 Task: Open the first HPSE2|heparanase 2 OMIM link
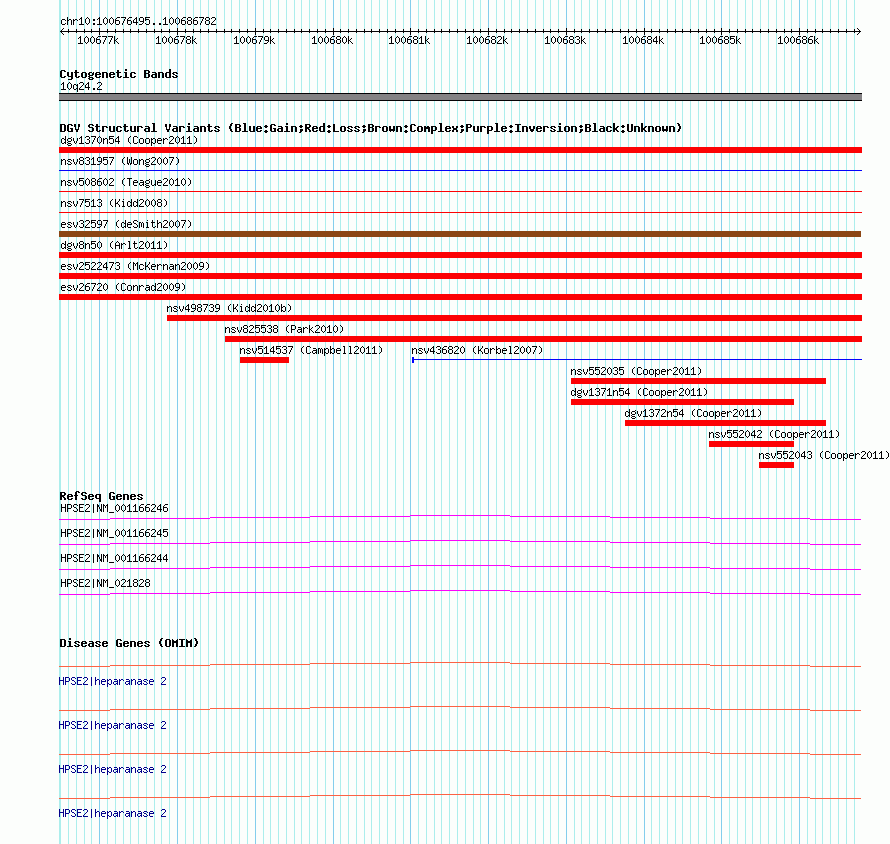112,681
